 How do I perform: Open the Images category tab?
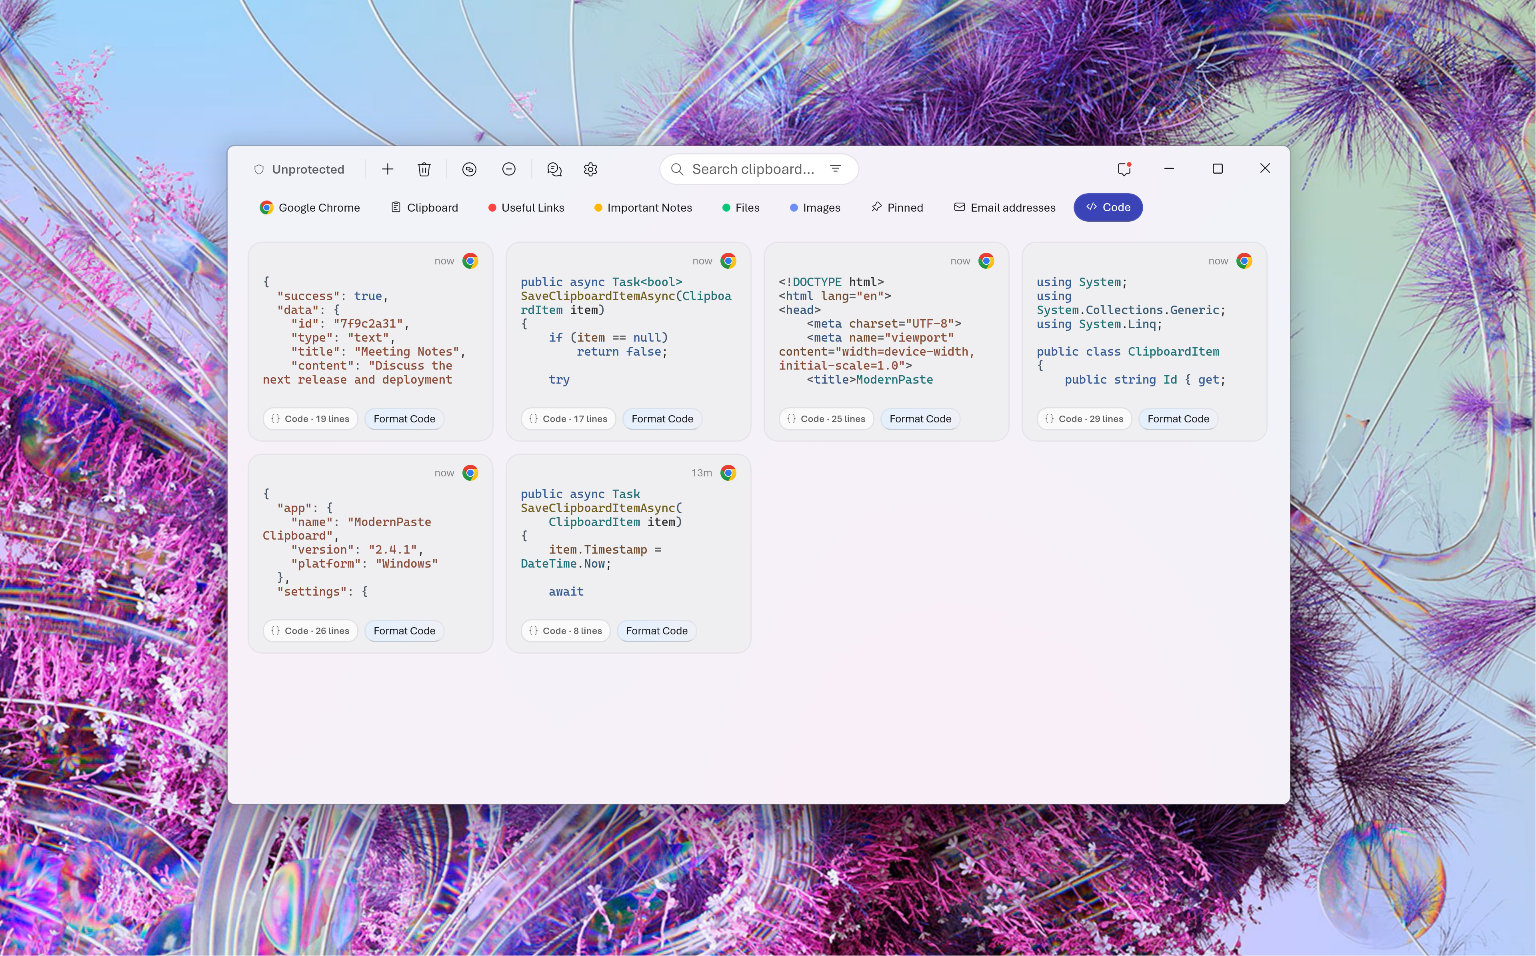(x=815, y=207)
